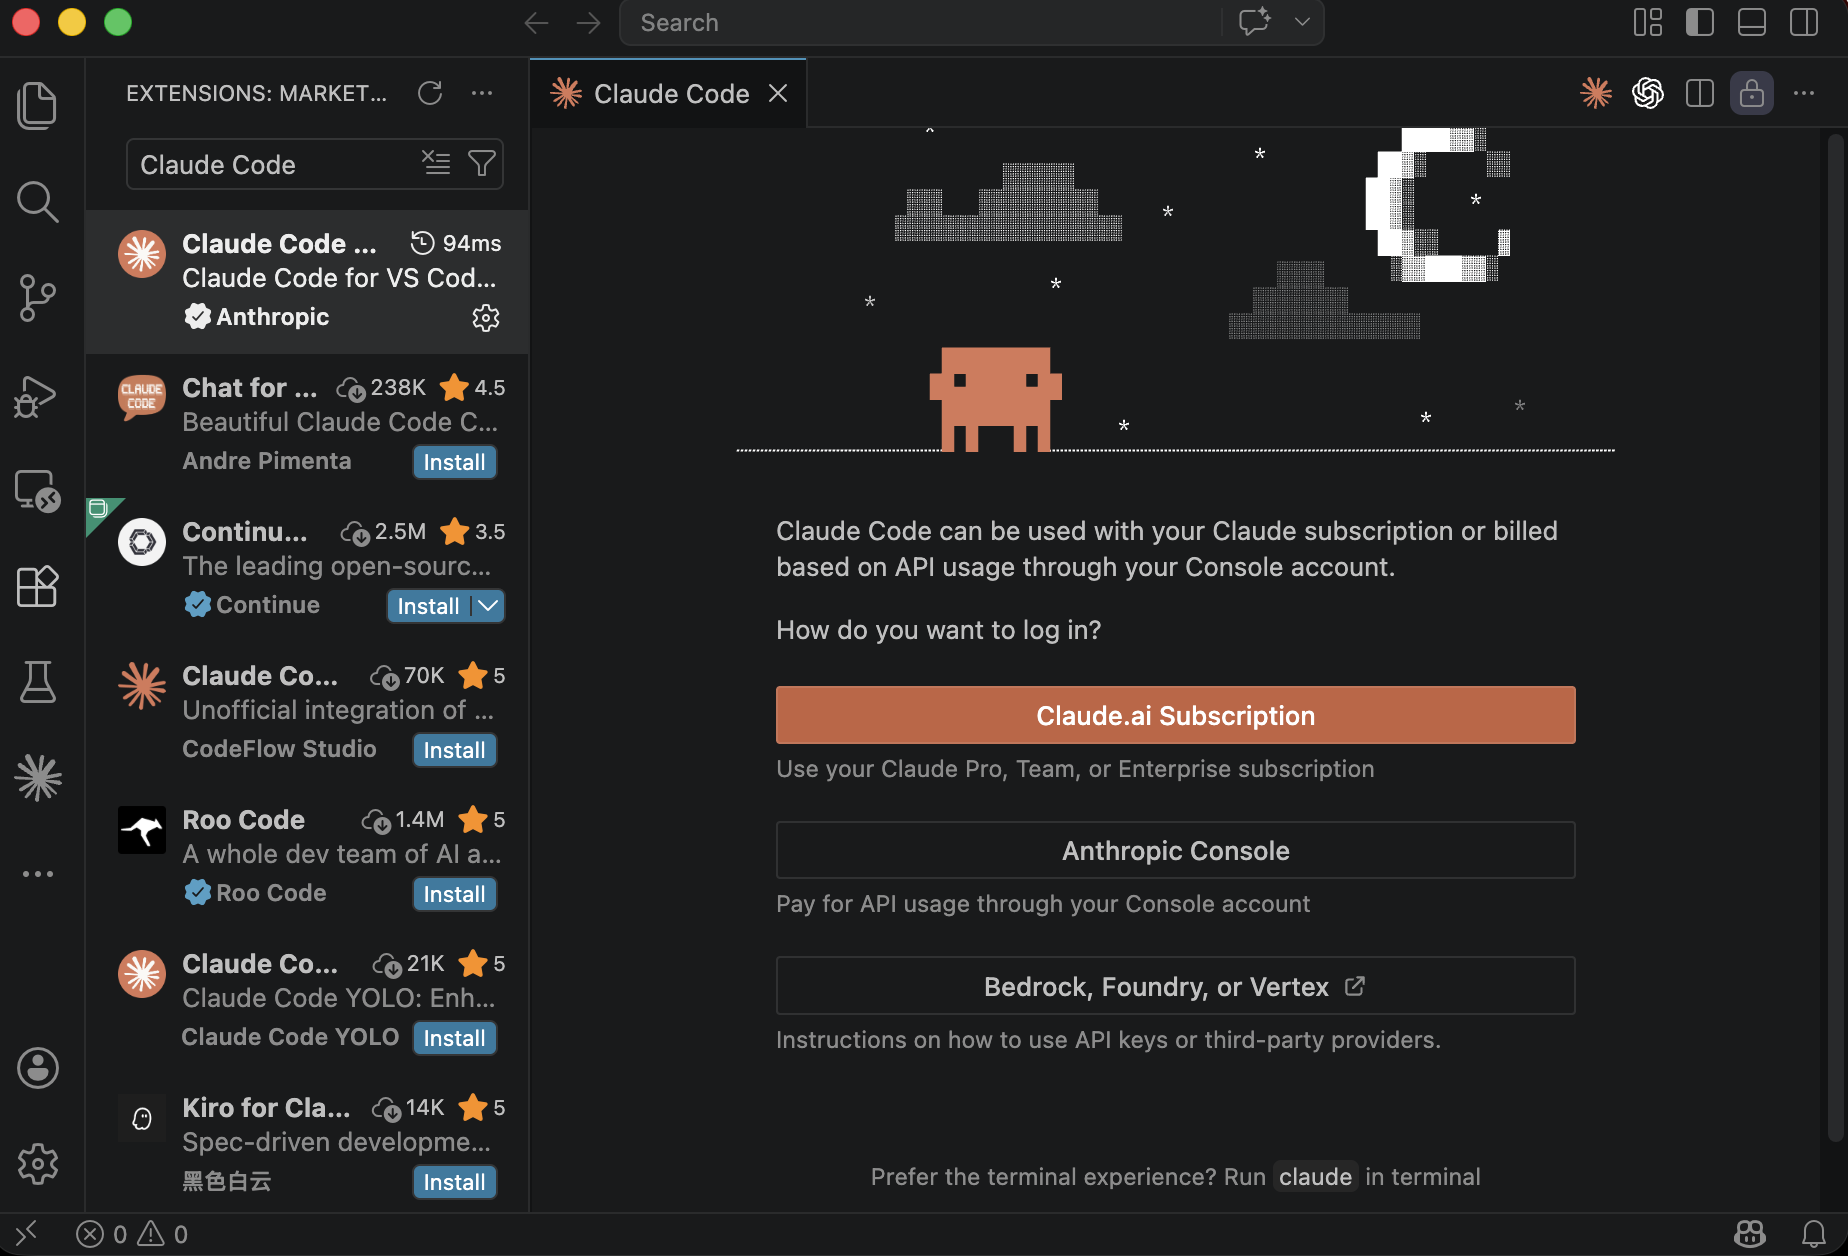The width and height of the screenshot is (1848, 1256).
Task: Toggle the bottom panel visibility
Action: (1751, 22)
